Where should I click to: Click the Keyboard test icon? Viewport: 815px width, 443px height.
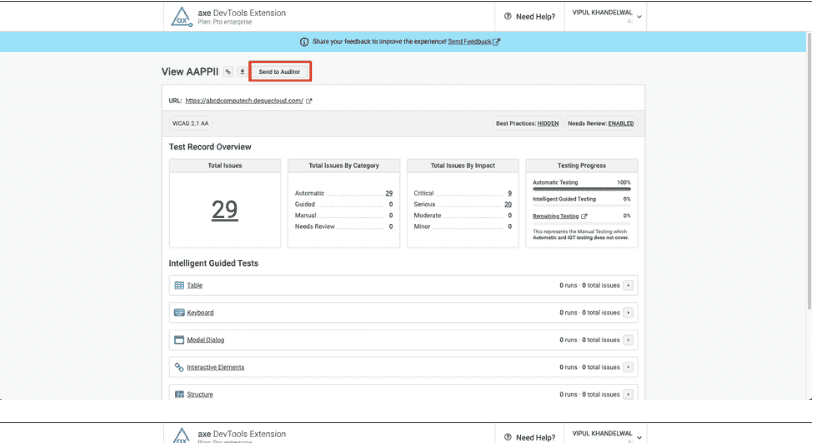(179, 312)
